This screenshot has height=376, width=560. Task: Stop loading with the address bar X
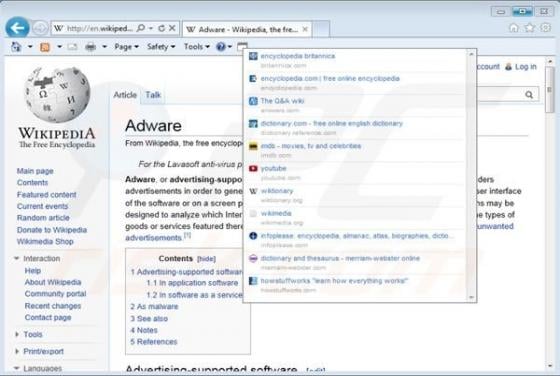(x=172, y=28)
